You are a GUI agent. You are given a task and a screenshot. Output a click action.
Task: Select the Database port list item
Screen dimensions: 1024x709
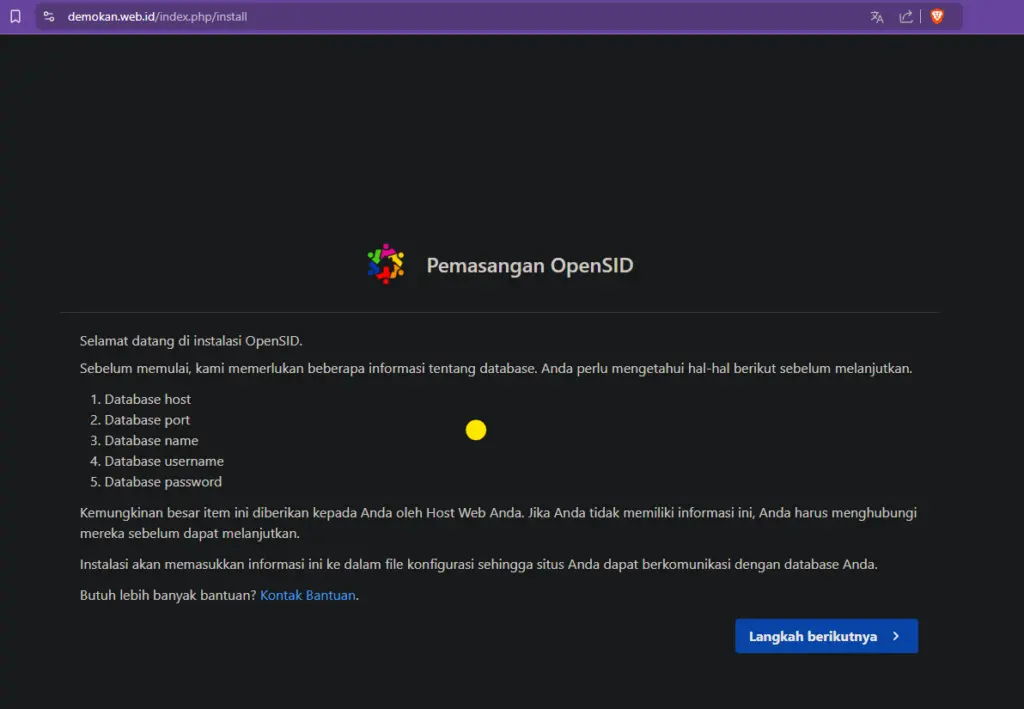click(145, 420)
